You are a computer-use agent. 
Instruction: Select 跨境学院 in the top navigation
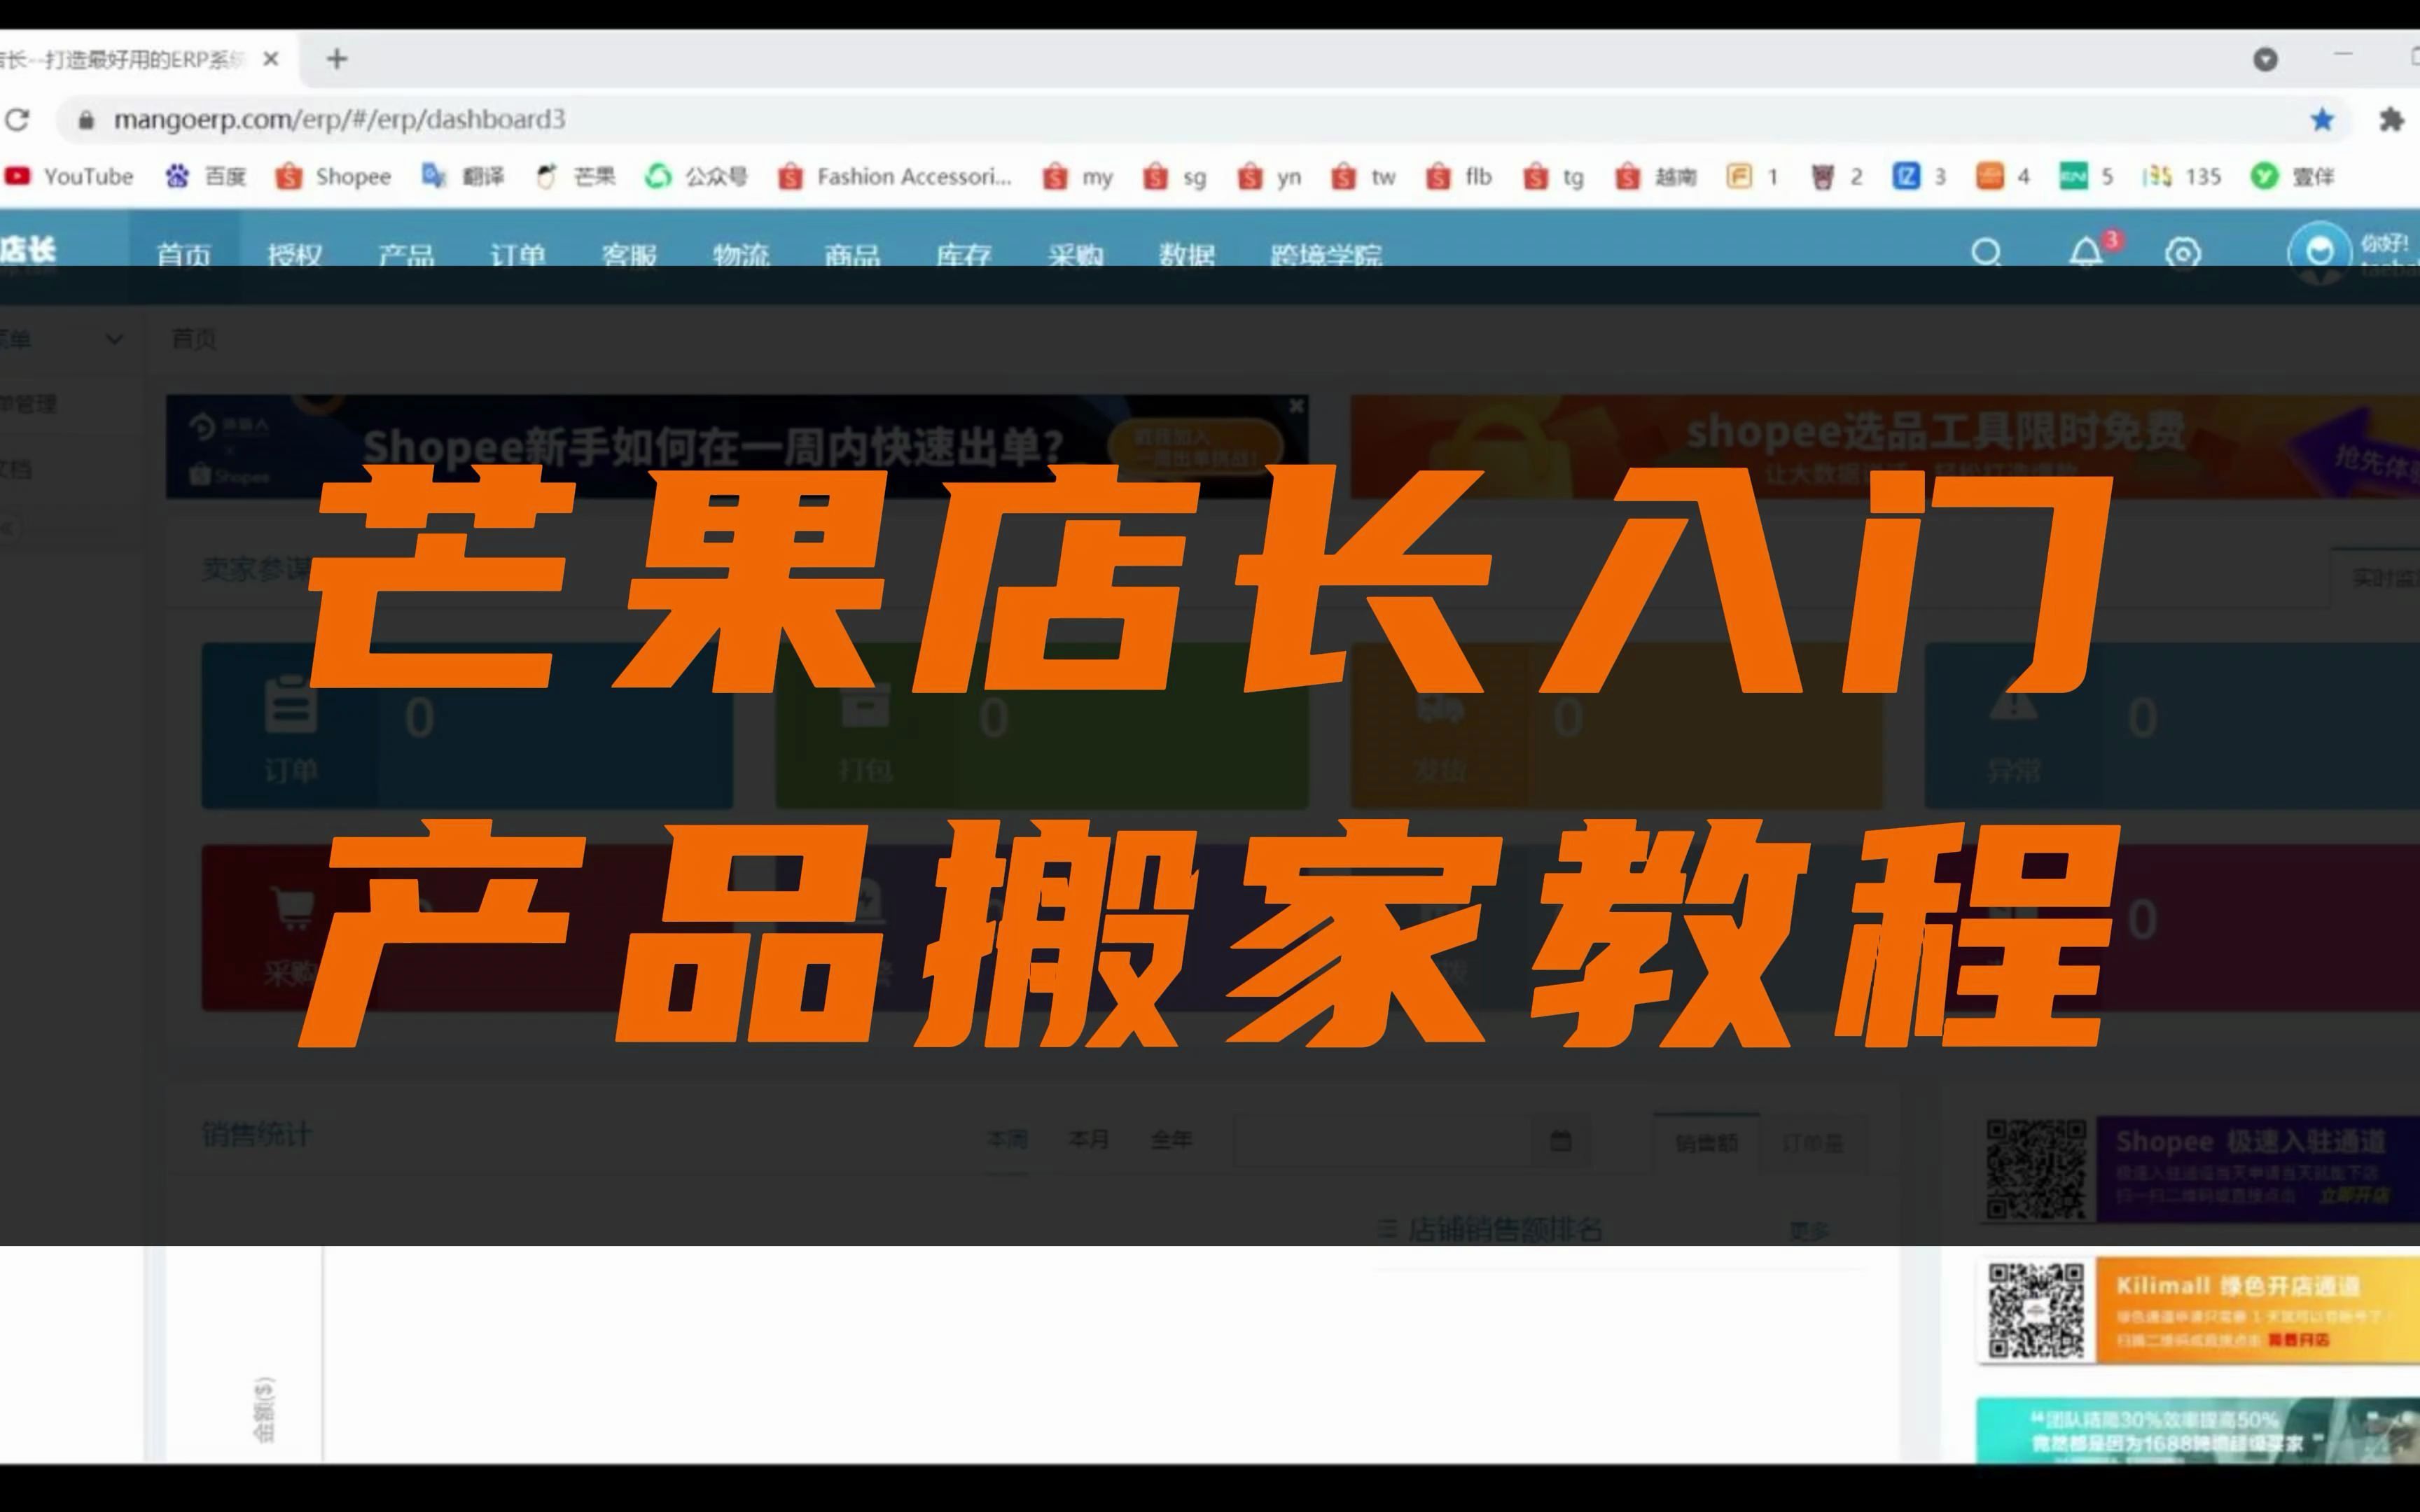[1326, 255]
